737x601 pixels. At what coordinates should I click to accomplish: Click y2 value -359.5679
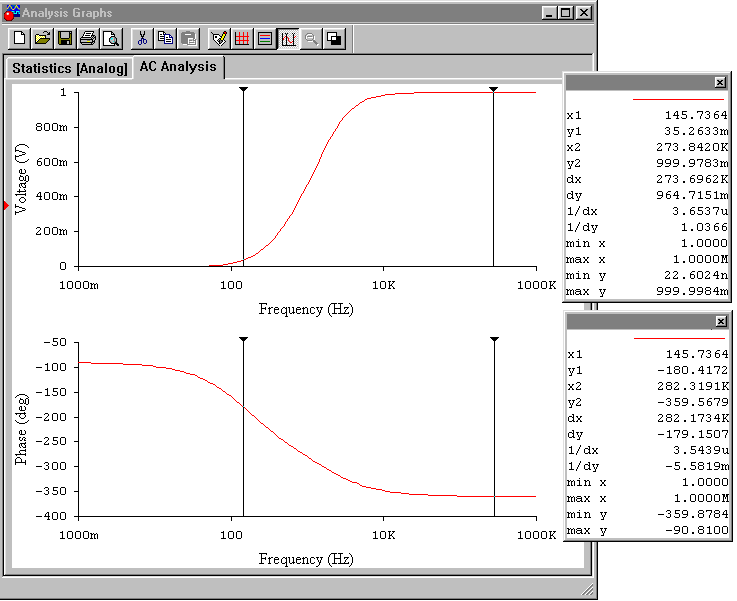692,402
